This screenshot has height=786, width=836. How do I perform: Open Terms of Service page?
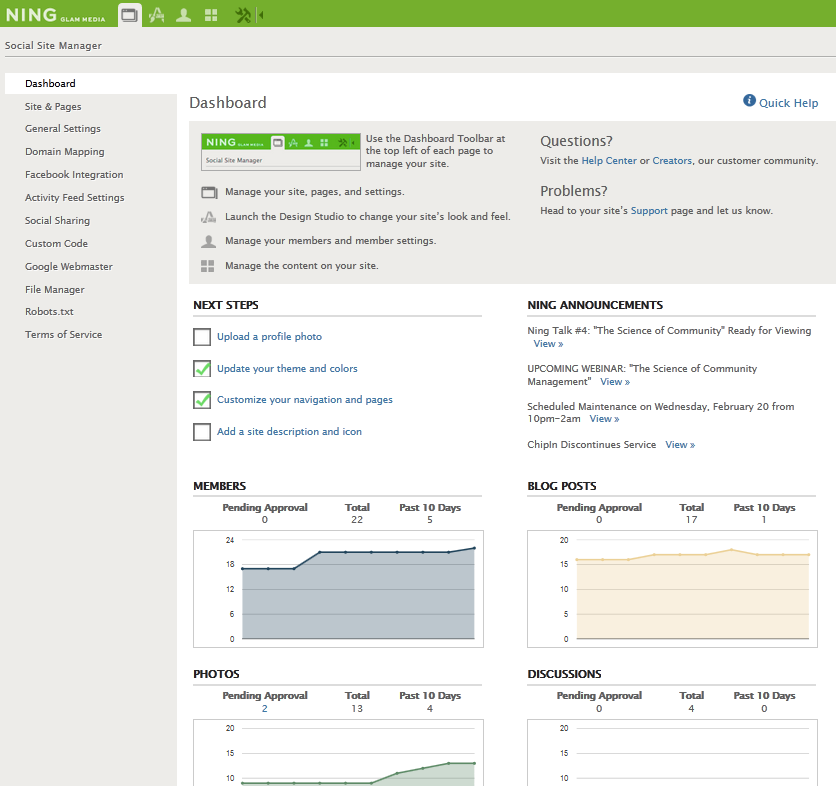point(63,334)
